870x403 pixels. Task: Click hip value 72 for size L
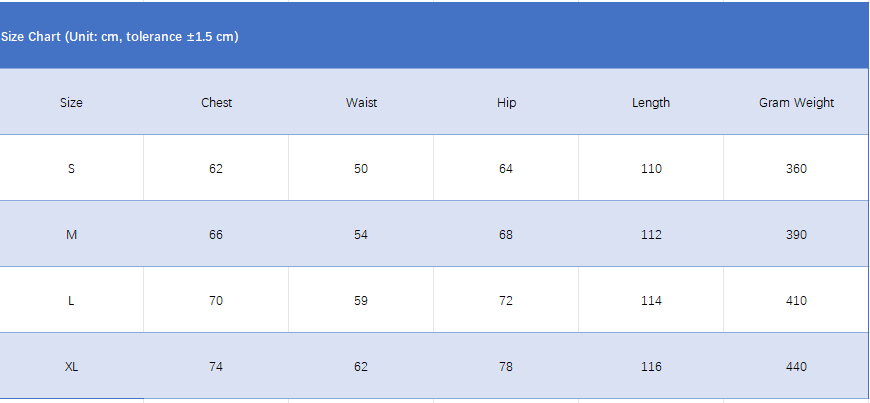coord(506,301)
